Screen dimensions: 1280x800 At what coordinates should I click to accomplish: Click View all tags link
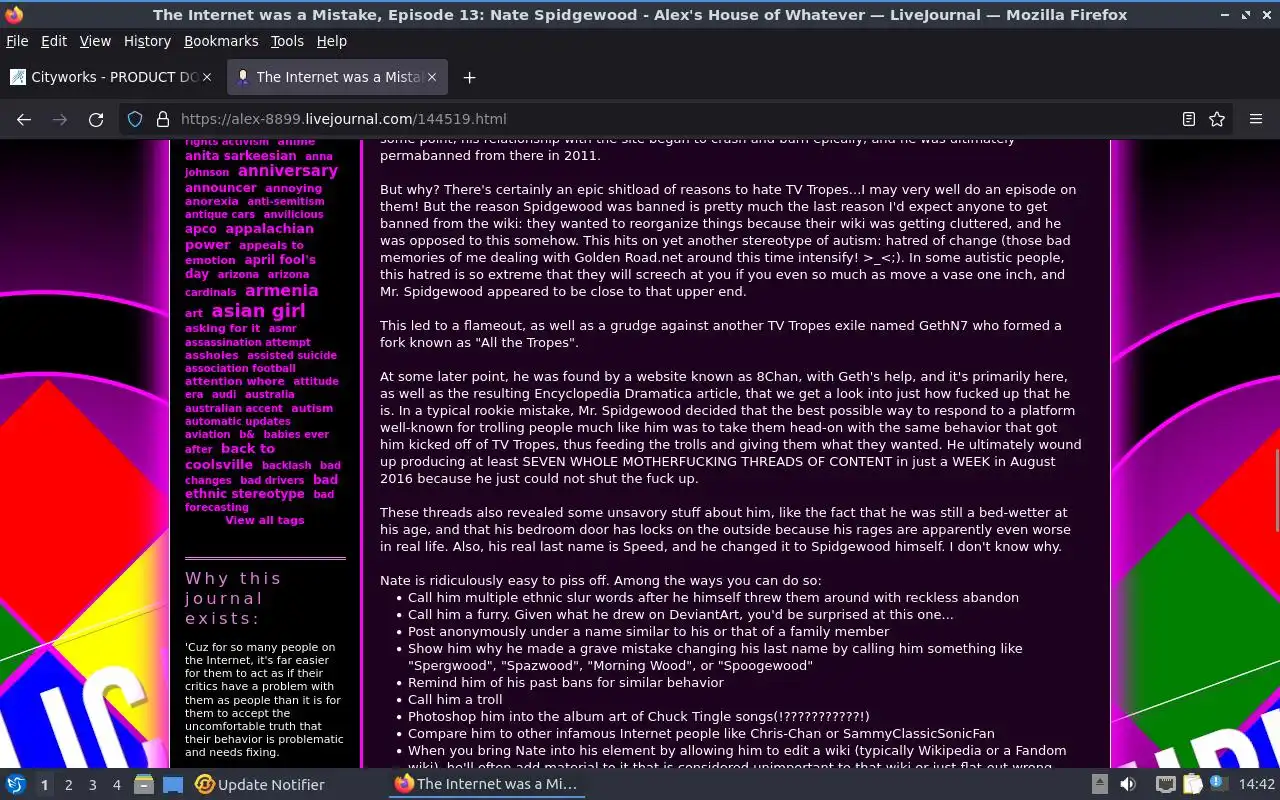(x=265, y=521)
